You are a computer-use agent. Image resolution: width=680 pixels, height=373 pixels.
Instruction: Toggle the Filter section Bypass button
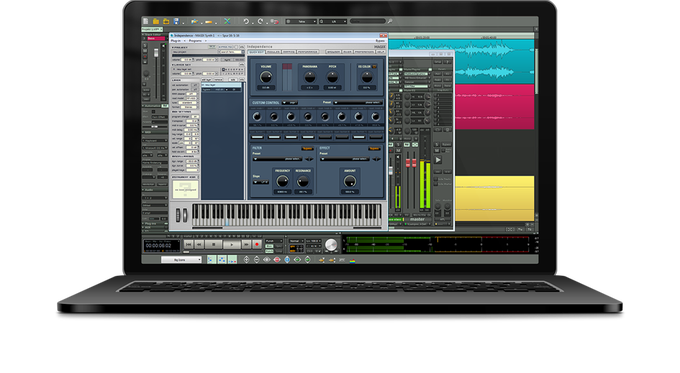[x=307, y=148]
